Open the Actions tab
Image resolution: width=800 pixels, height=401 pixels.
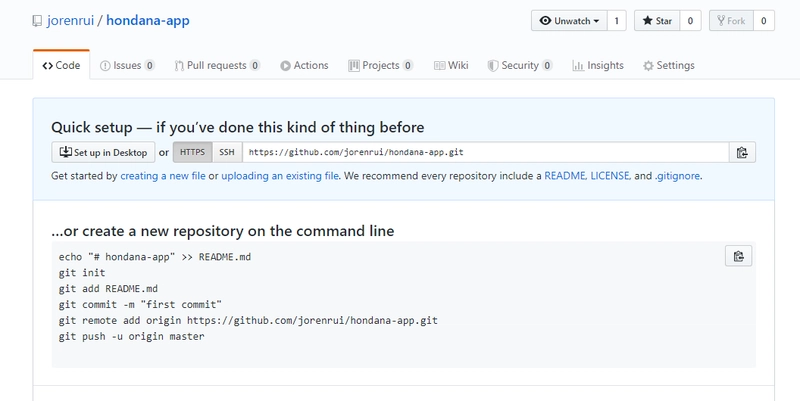(304, 65)
